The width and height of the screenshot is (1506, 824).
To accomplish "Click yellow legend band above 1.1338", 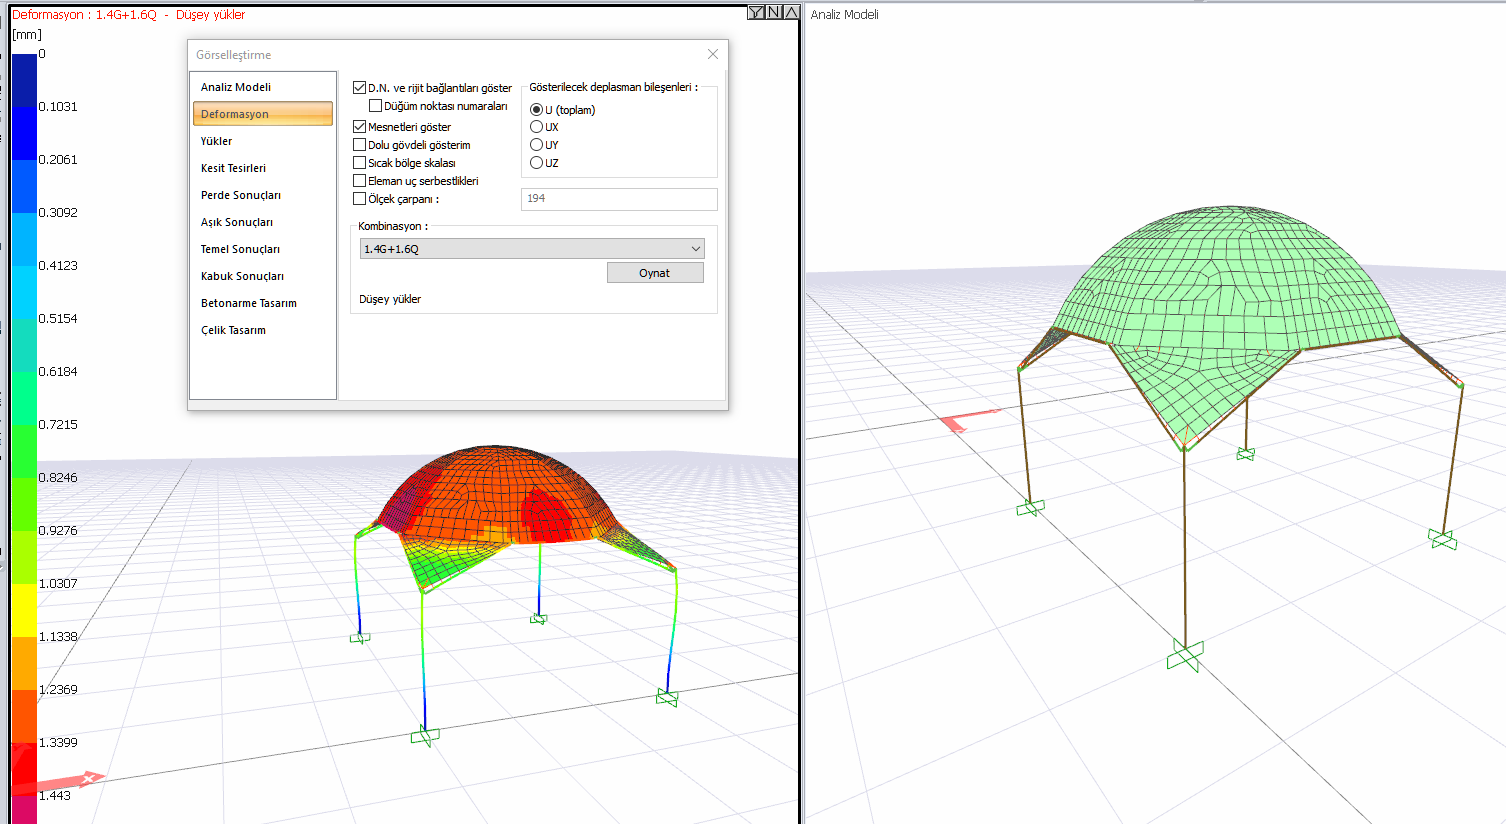I will coord(24,610).
